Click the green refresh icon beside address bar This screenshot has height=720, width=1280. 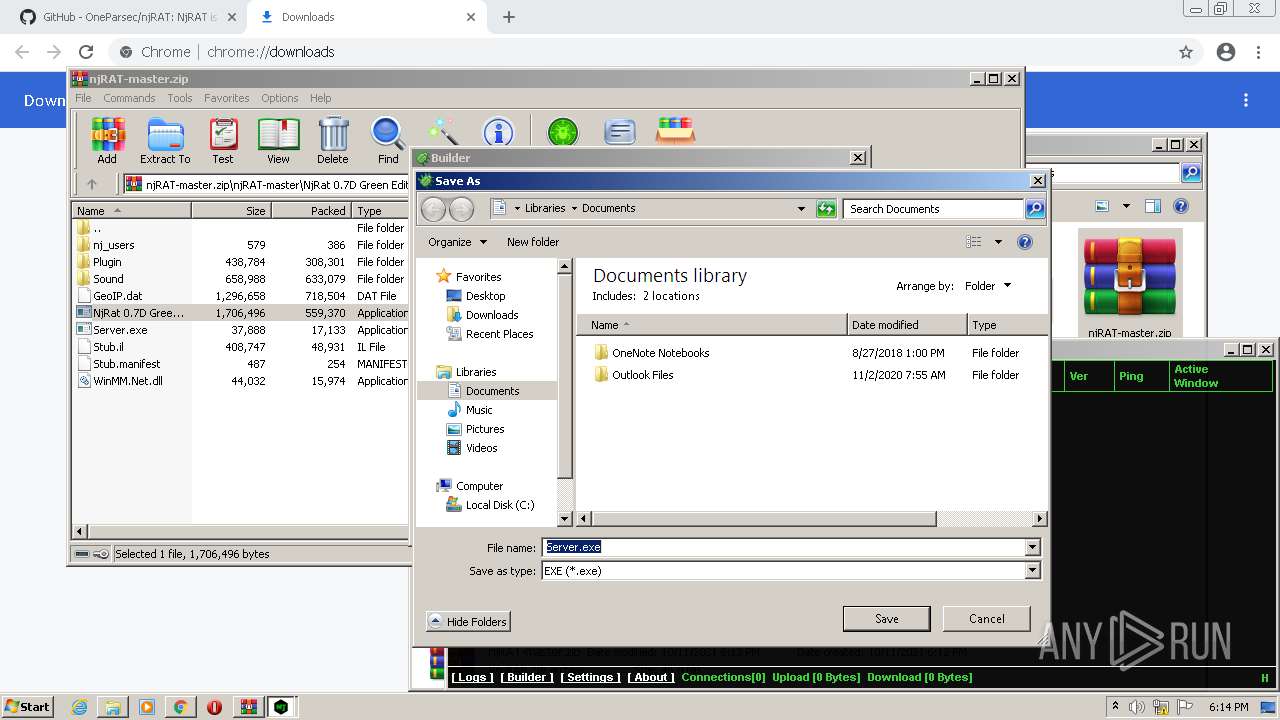[826, 209]
